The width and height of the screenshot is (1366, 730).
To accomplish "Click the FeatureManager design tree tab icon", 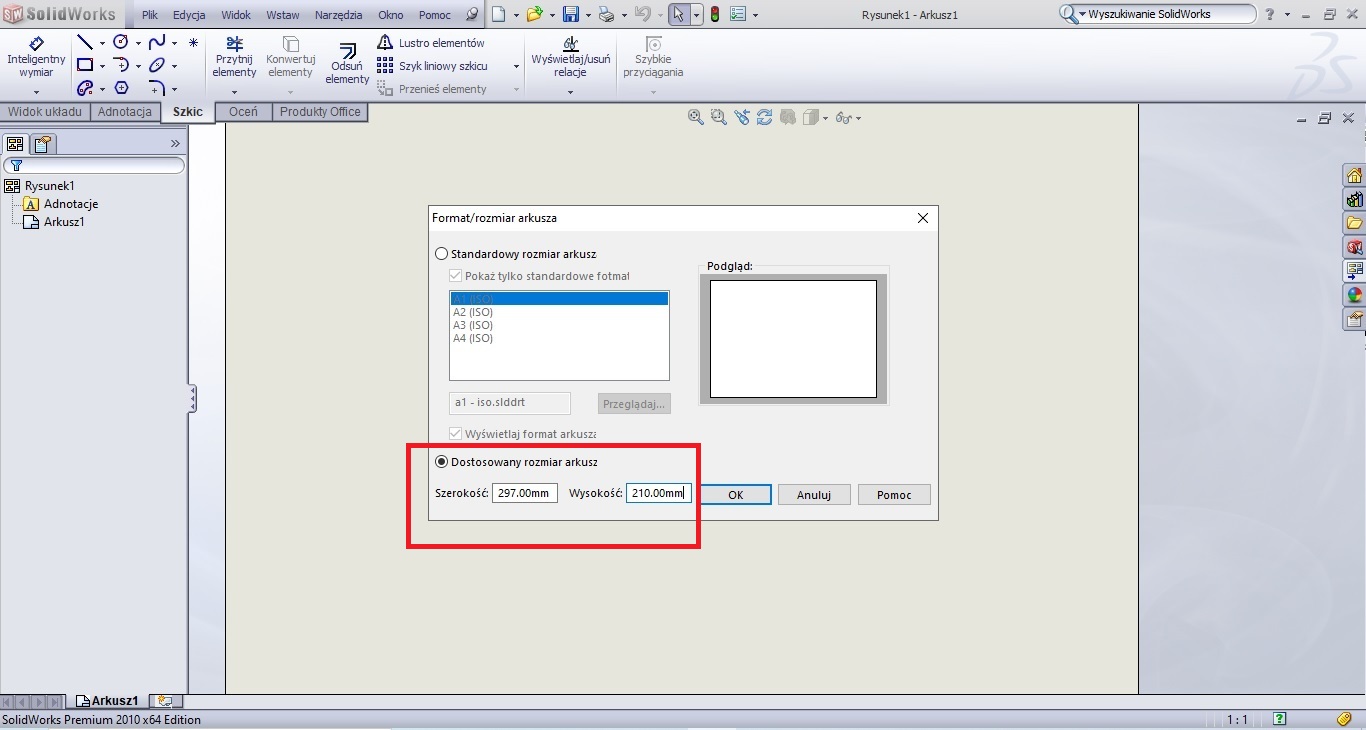I will [x=15, y=144].
